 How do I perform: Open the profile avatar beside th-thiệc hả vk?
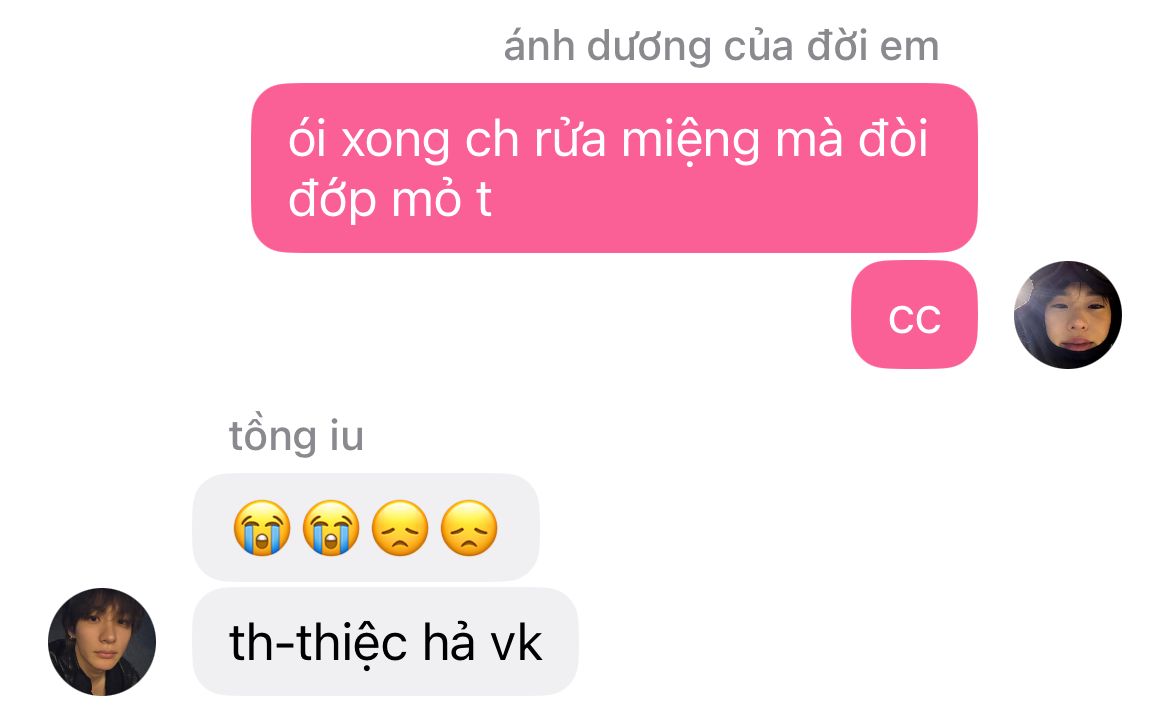[102, 642]
